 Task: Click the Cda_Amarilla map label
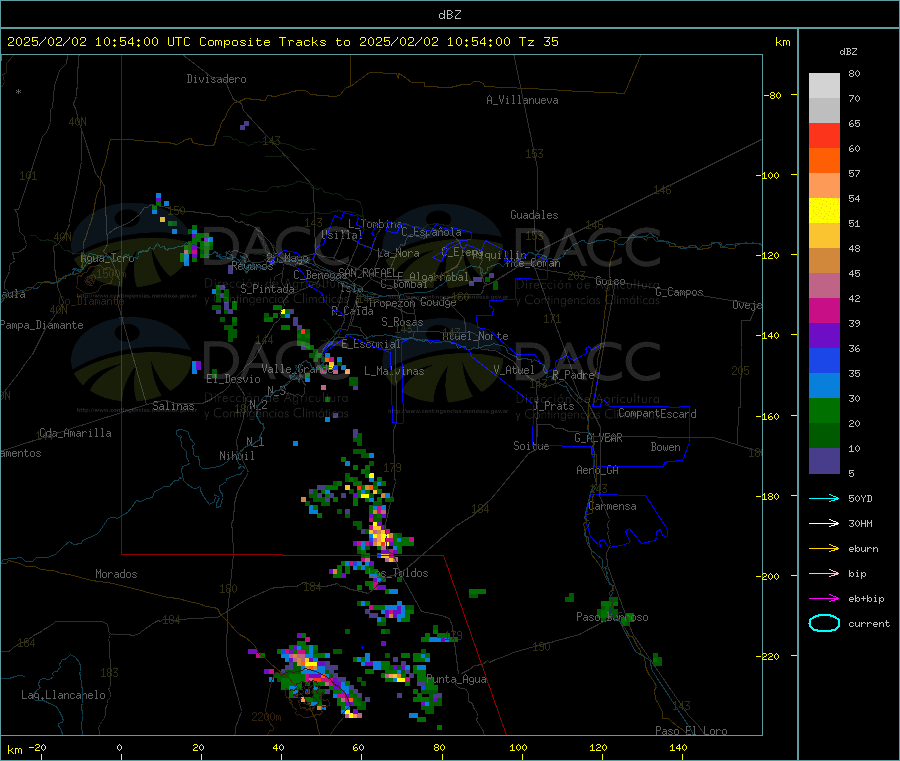(x=75, y=433)
